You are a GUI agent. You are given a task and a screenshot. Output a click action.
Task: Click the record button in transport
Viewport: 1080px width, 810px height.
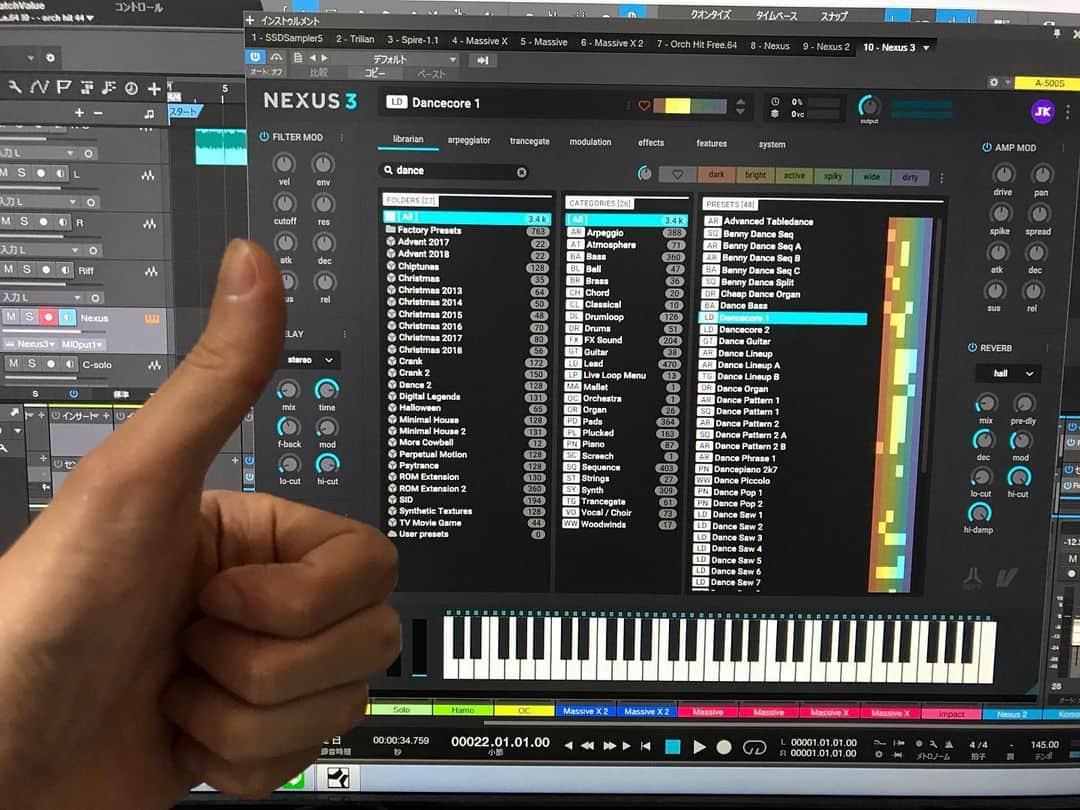[x=723, y=747]
